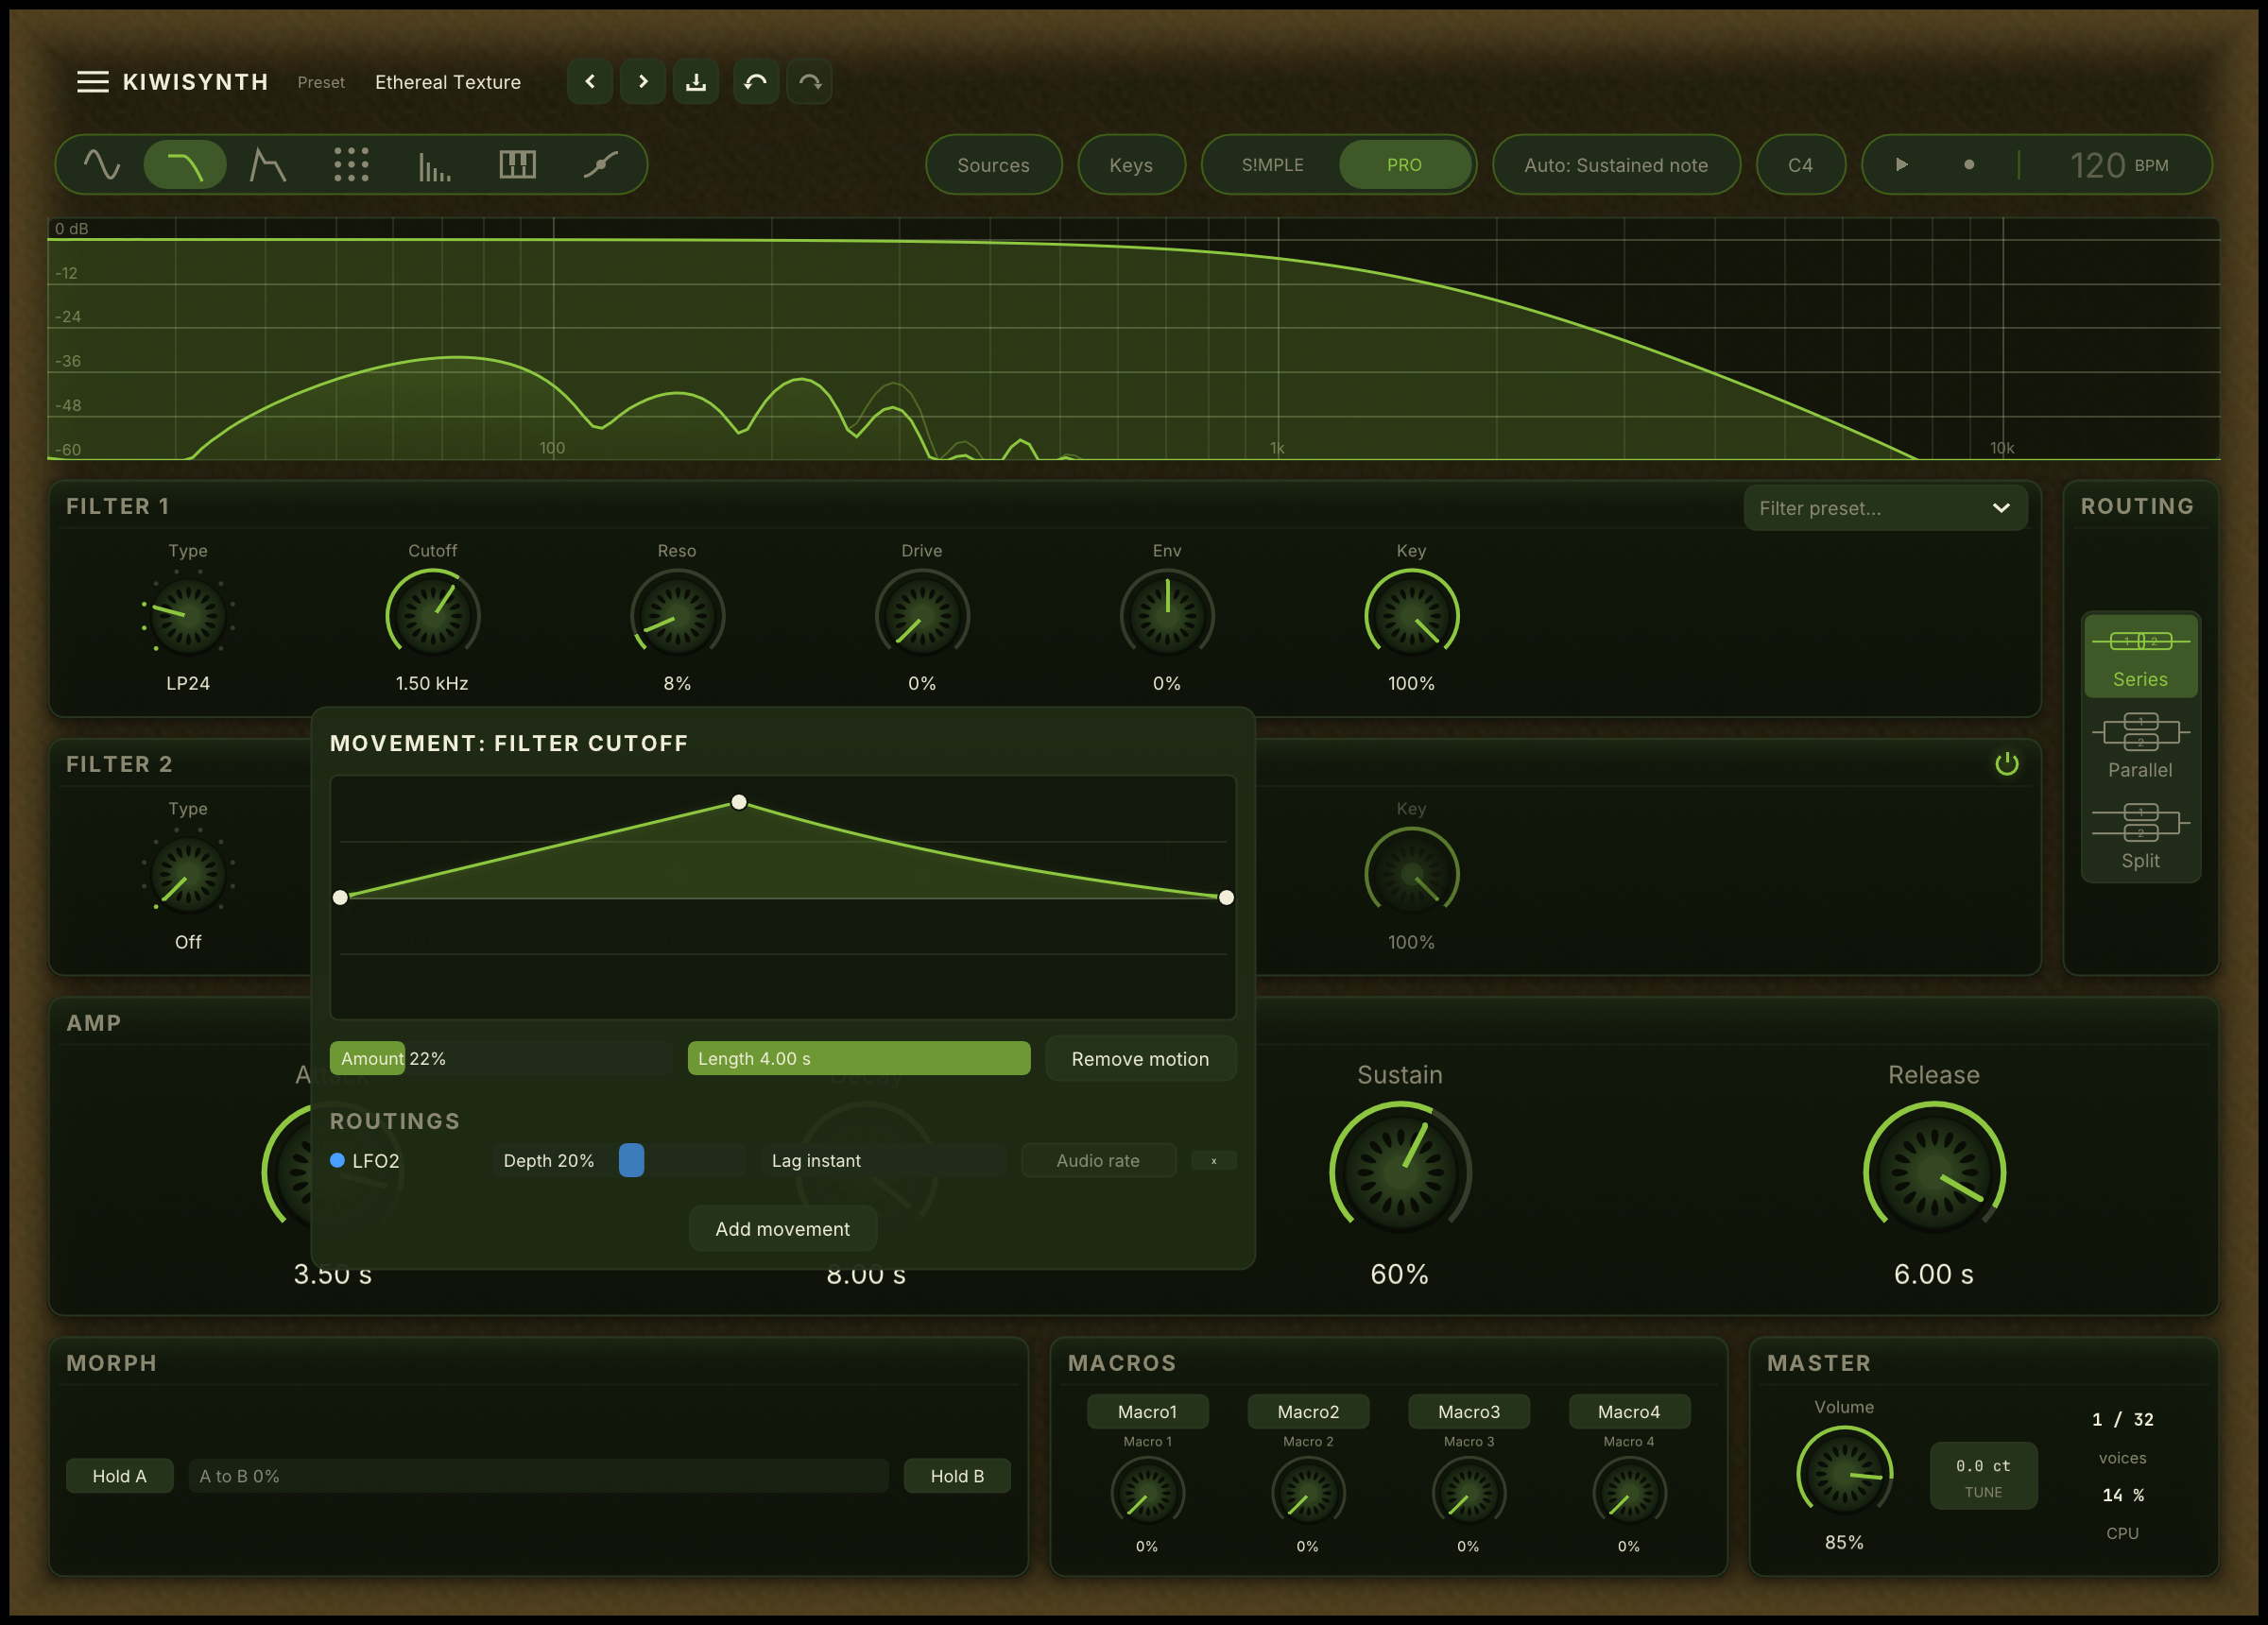Switch to PRO mode

point(1404,165)
